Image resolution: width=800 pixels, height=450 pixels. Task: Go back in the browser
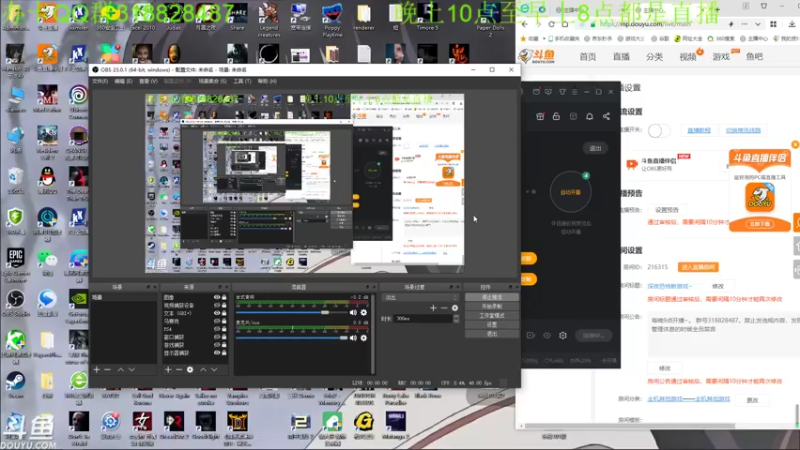click(x=525, y=24)
